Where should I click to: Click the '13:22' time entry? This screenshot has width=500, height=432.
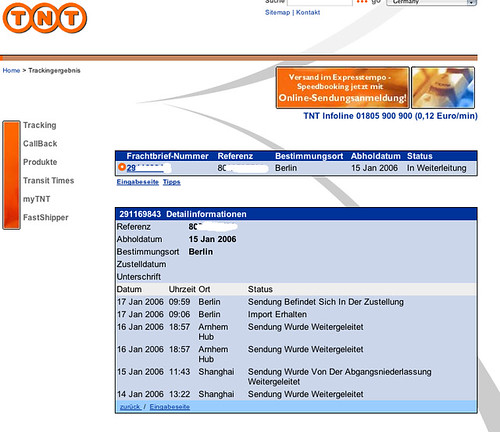[179, 394]
